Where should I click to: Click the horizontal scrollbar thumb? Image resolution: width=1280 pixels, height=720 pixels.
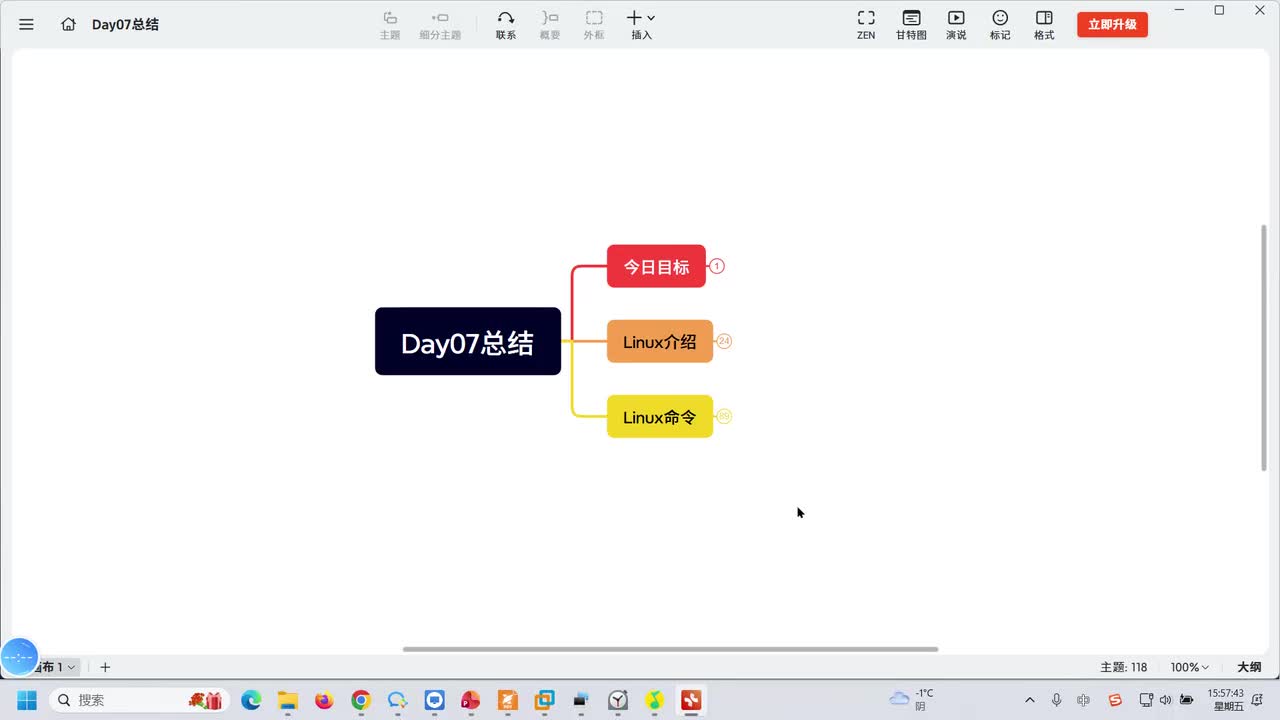point(670,649)
